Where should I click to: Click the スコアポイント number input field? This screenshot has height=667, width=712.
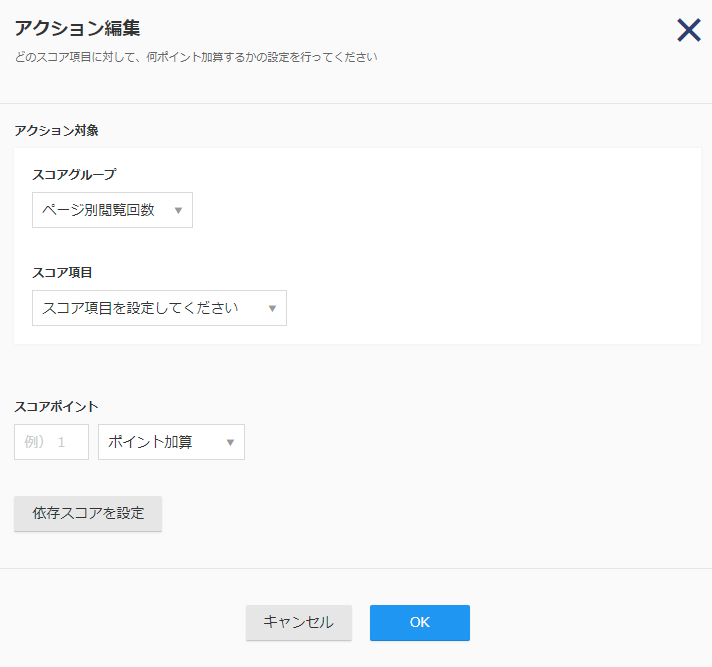pyautogui.click(x=51, y=442)
